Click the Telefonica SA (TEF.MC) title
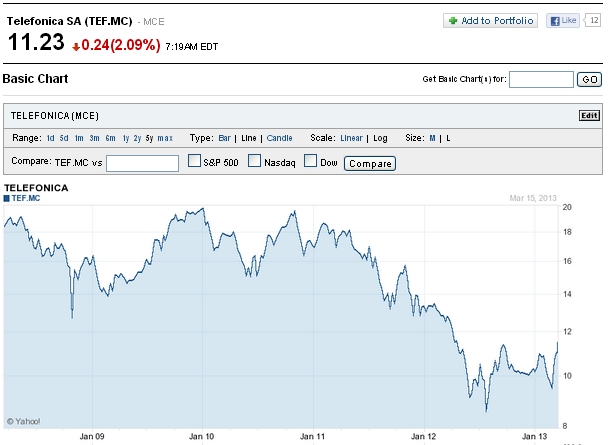Image resolution: width=609 pixels, height=445 pixels. [x=70, y=21]
